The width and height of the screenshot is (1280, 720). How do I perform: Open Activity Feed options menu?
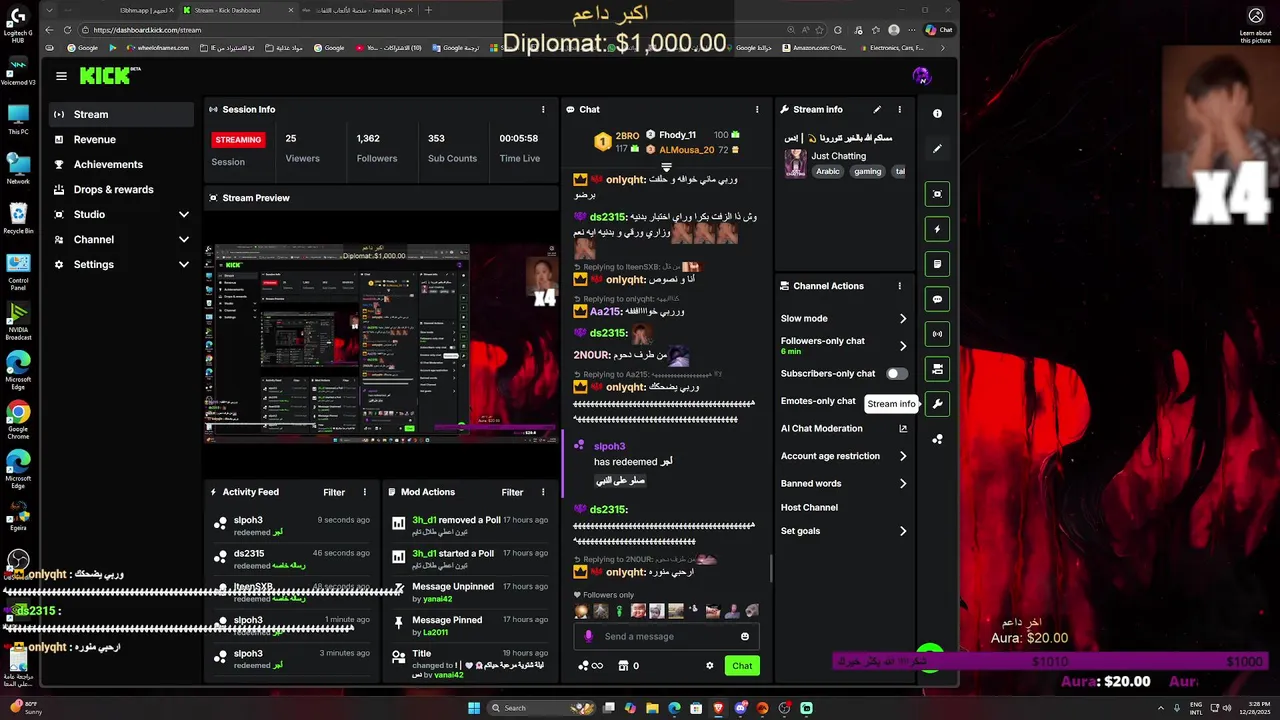(x=365, y=492)
